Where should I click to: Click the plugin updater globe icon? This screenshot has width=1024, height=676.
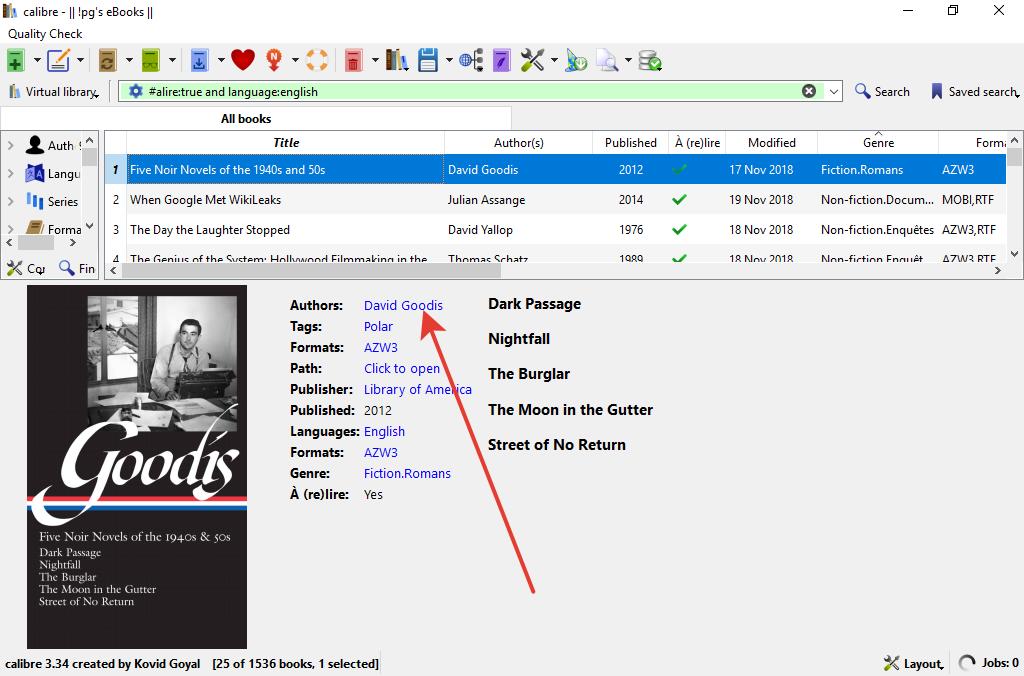[x=576, y=61]
